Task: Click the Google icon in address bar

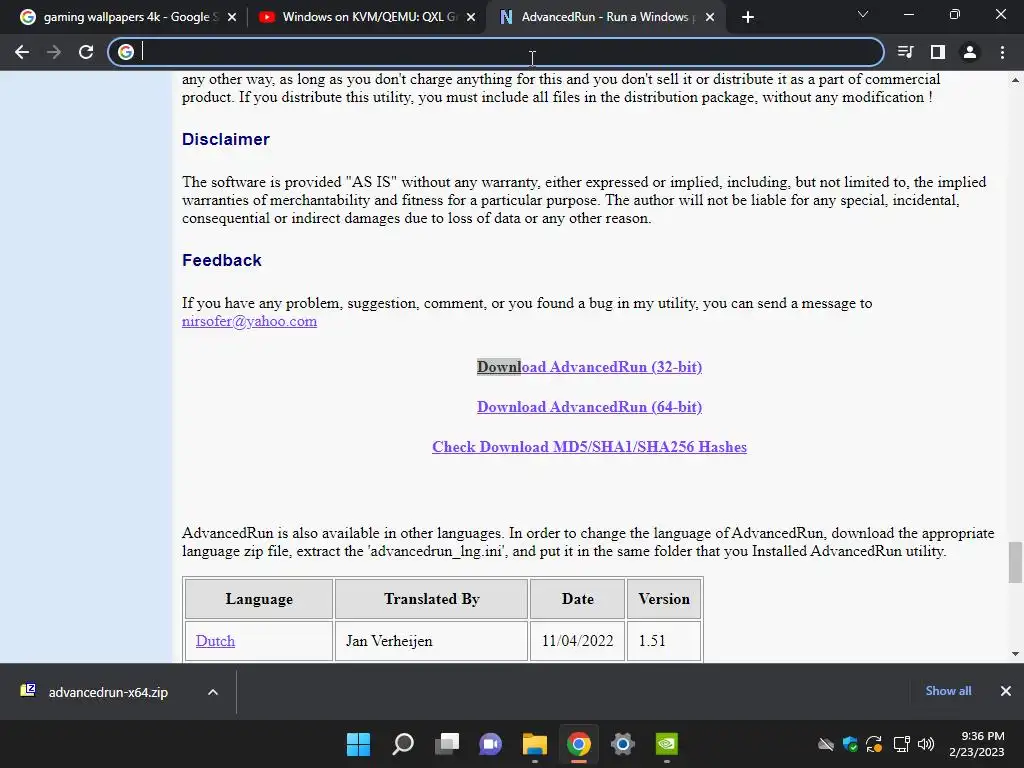Action: (x=126, y=52)
